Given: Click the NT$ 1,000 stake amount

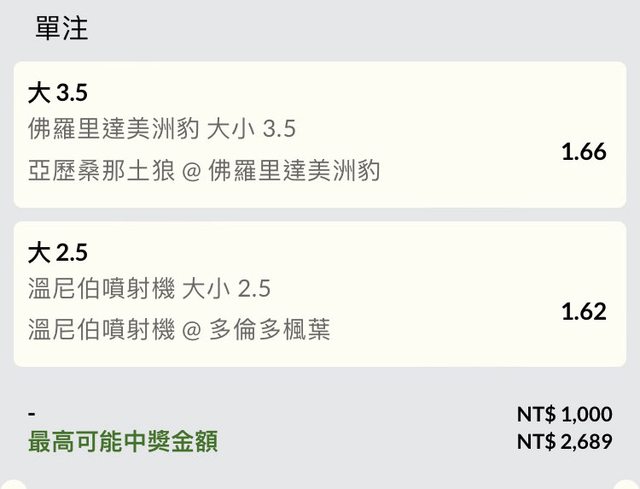Looking at the screenshot, I should (x=564, y=414).
